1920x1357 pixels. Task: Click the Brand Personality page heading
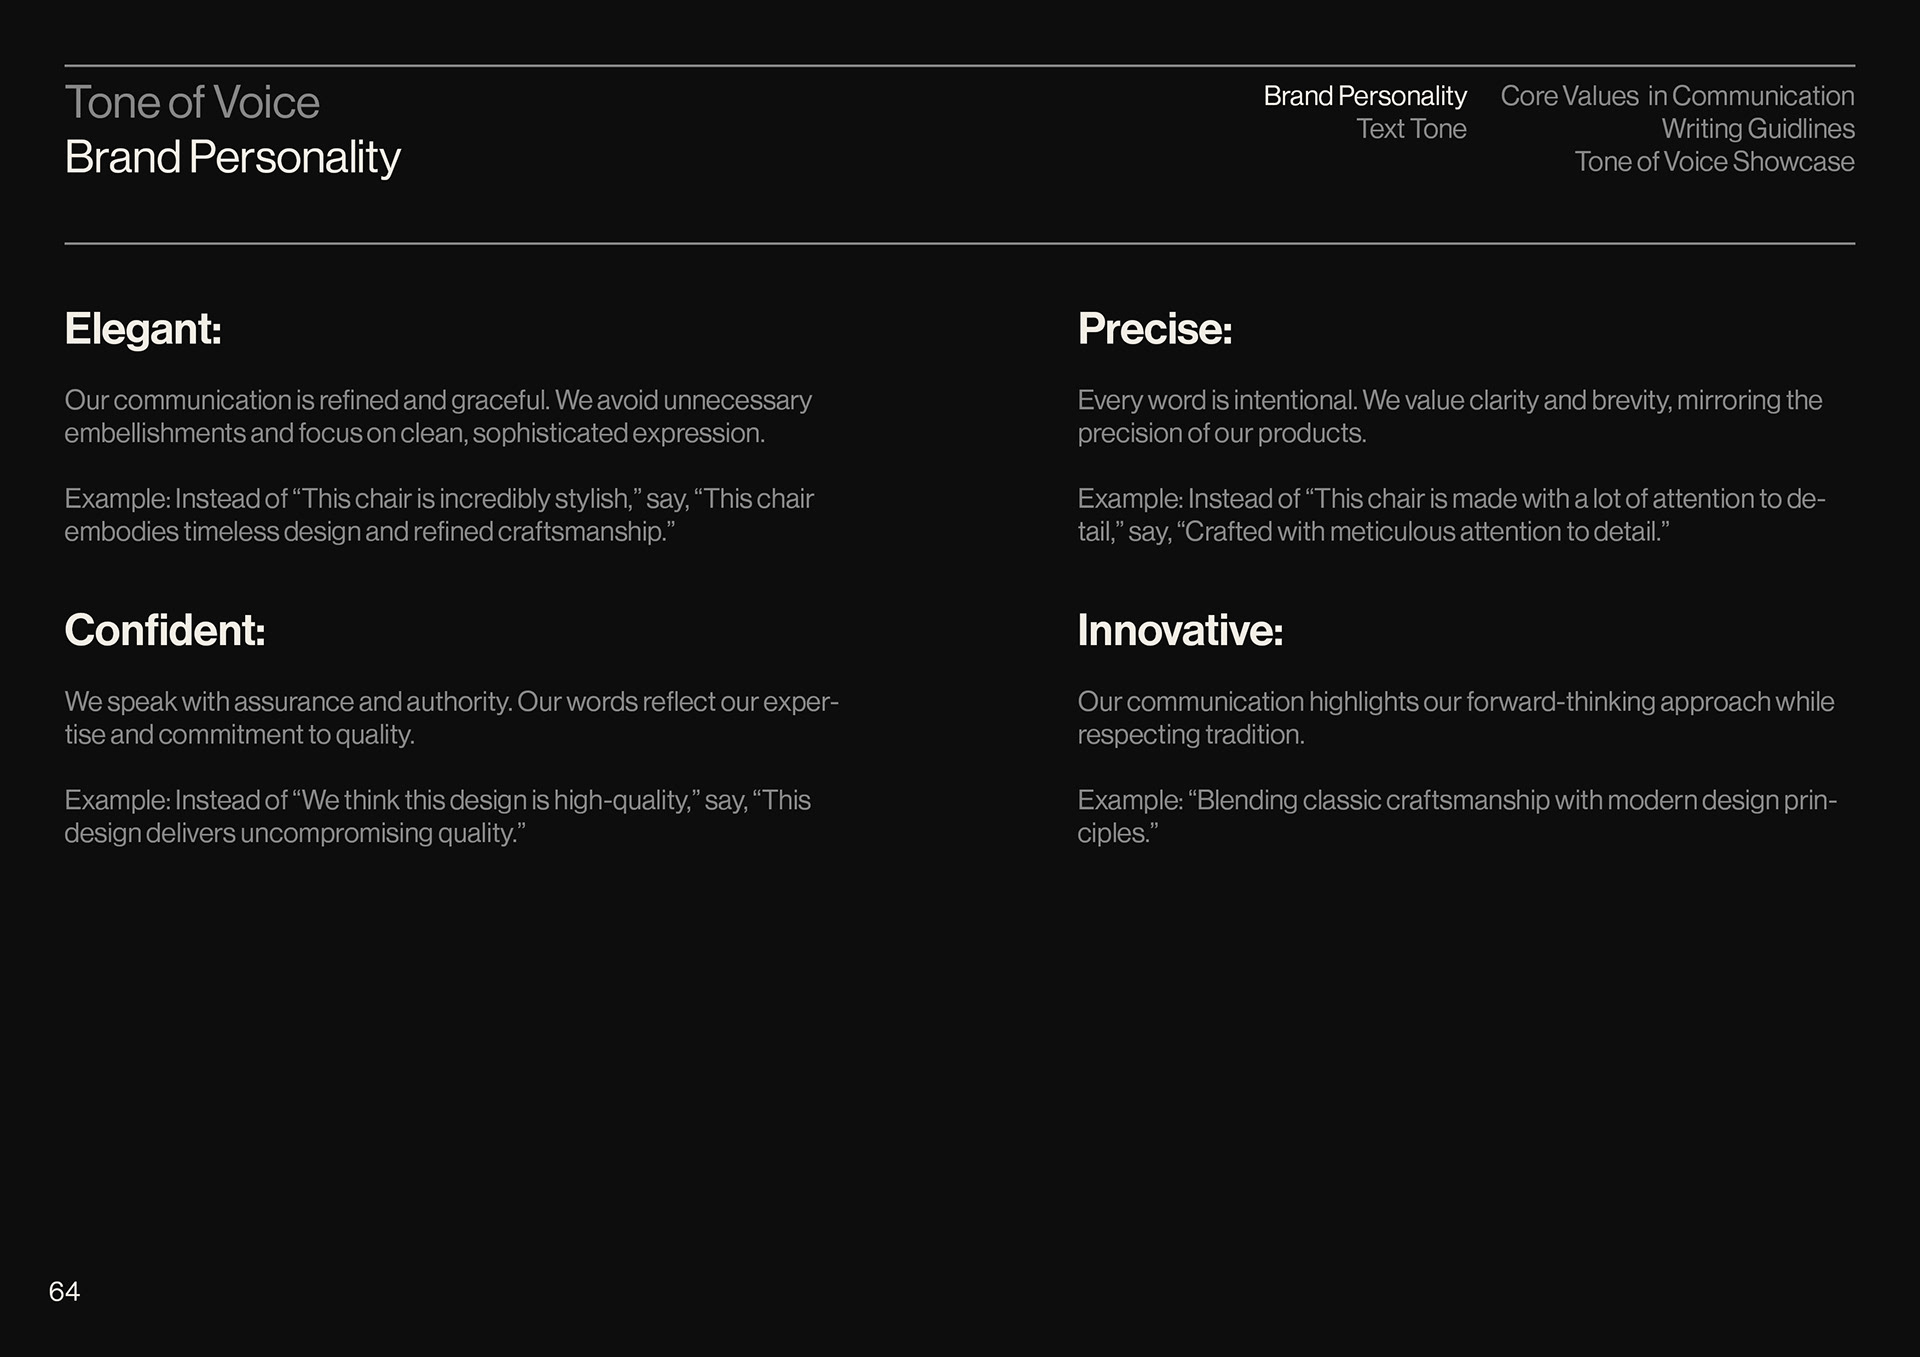click(232, 158)
